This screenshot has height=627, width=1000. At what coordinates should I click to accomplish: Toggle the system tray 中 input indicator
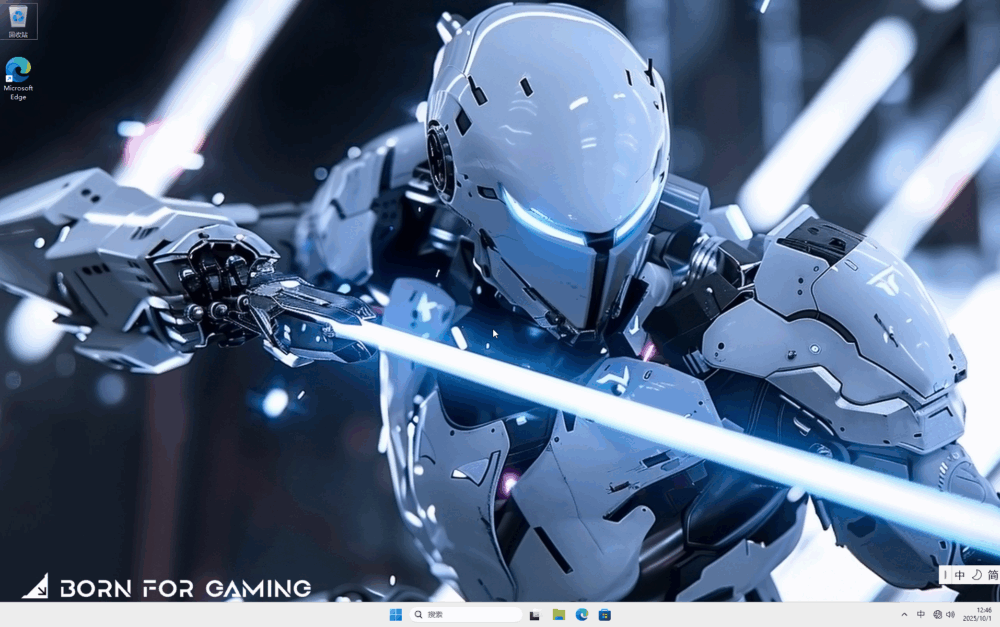pyautogui.click(x=921, y=614)
